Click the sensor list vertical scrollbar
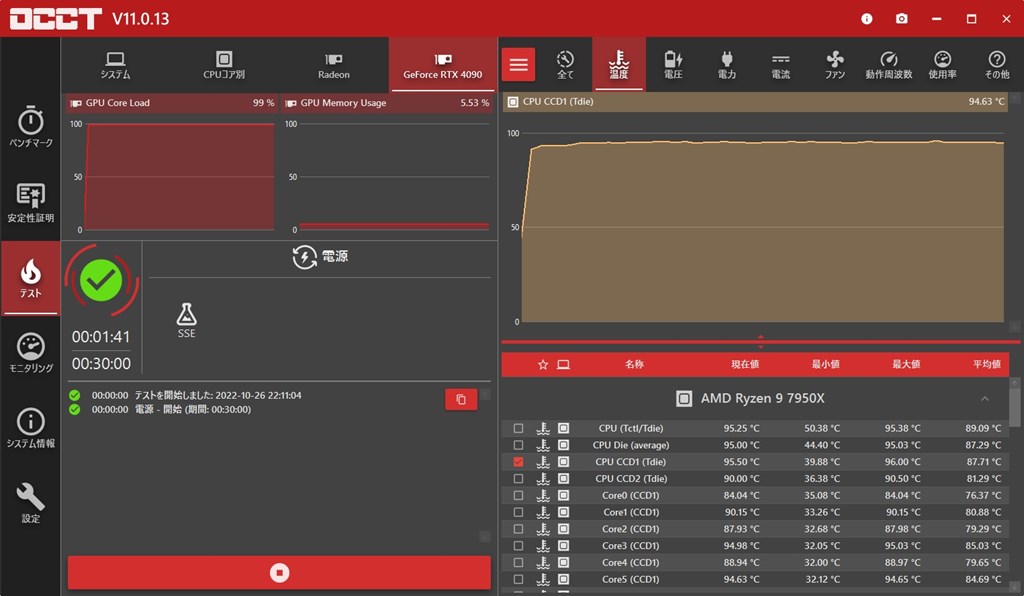Screen dimensions: 1024x596 tap(1014, 405)
